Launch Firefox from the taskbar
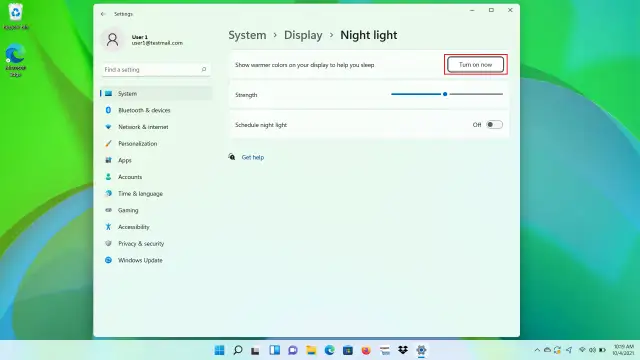 (x=366, y=350)
